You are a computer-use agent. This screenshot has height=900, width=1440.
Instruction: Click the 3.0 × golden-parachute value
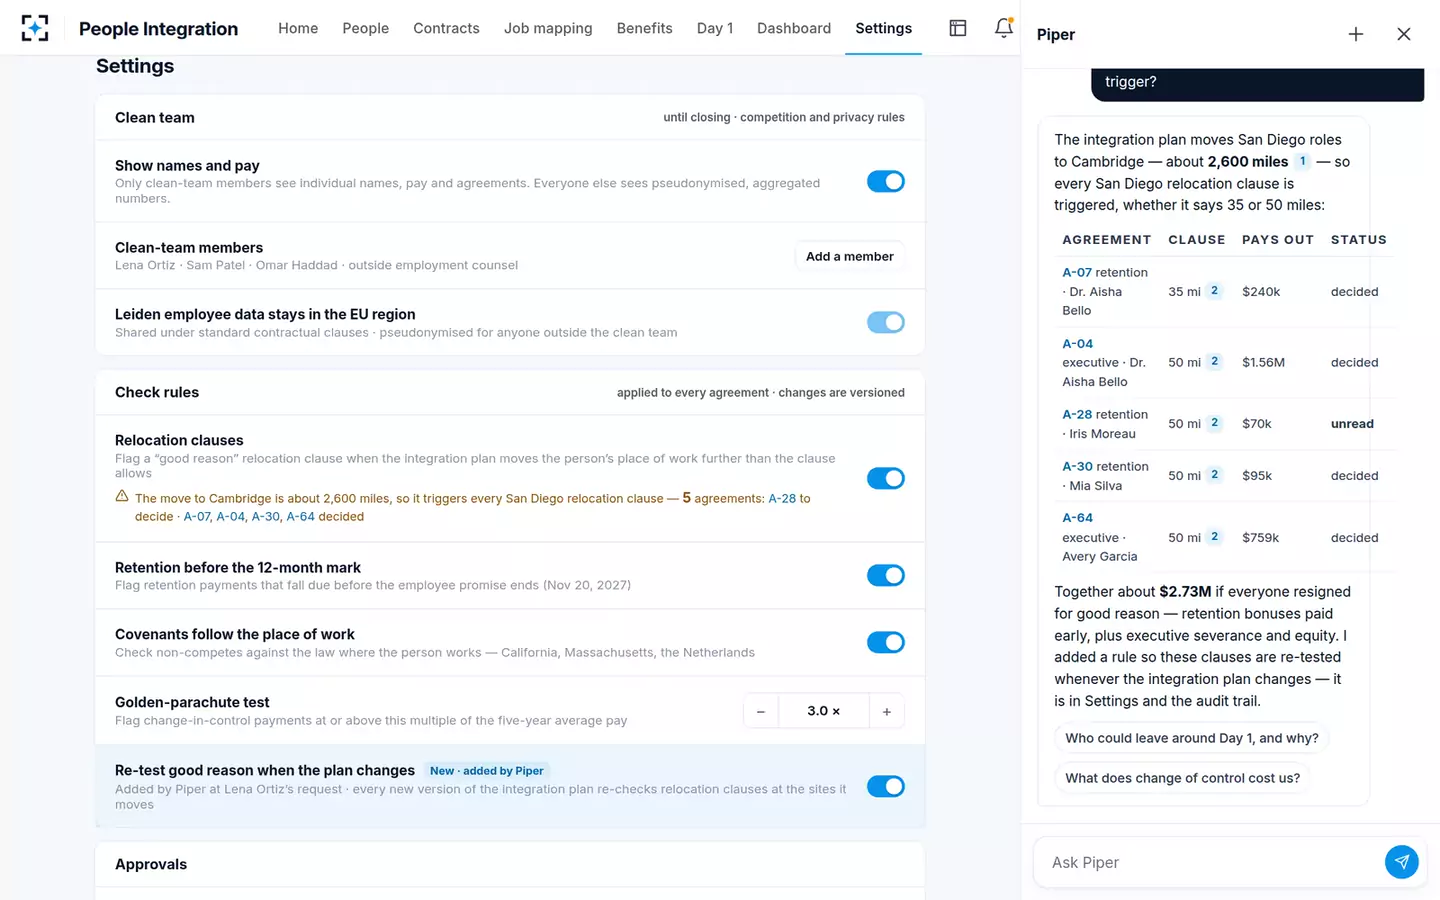(x=823, y=712)
